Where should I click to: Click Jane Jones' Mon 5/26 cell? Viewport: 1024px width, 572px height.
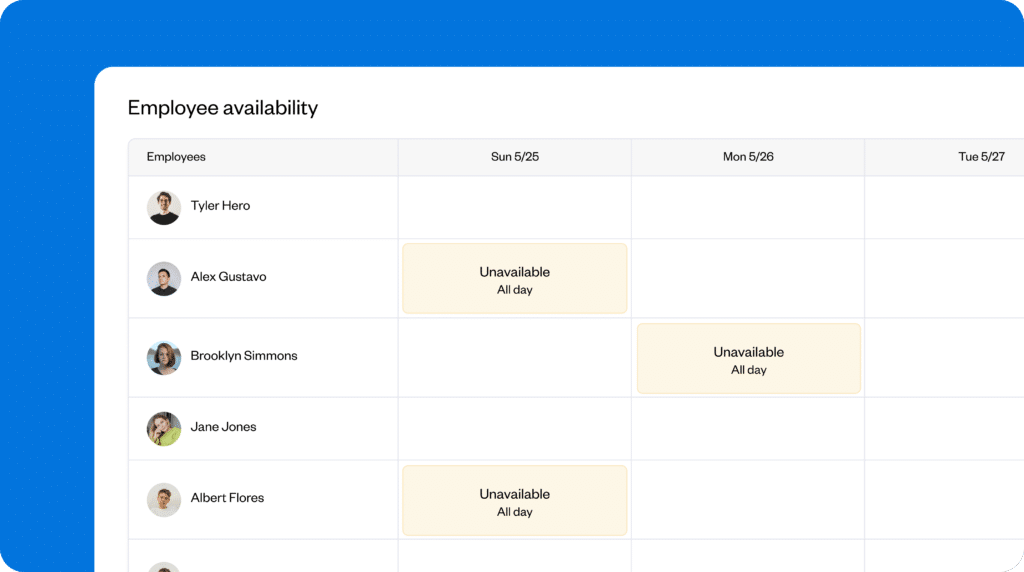(748, 429)
